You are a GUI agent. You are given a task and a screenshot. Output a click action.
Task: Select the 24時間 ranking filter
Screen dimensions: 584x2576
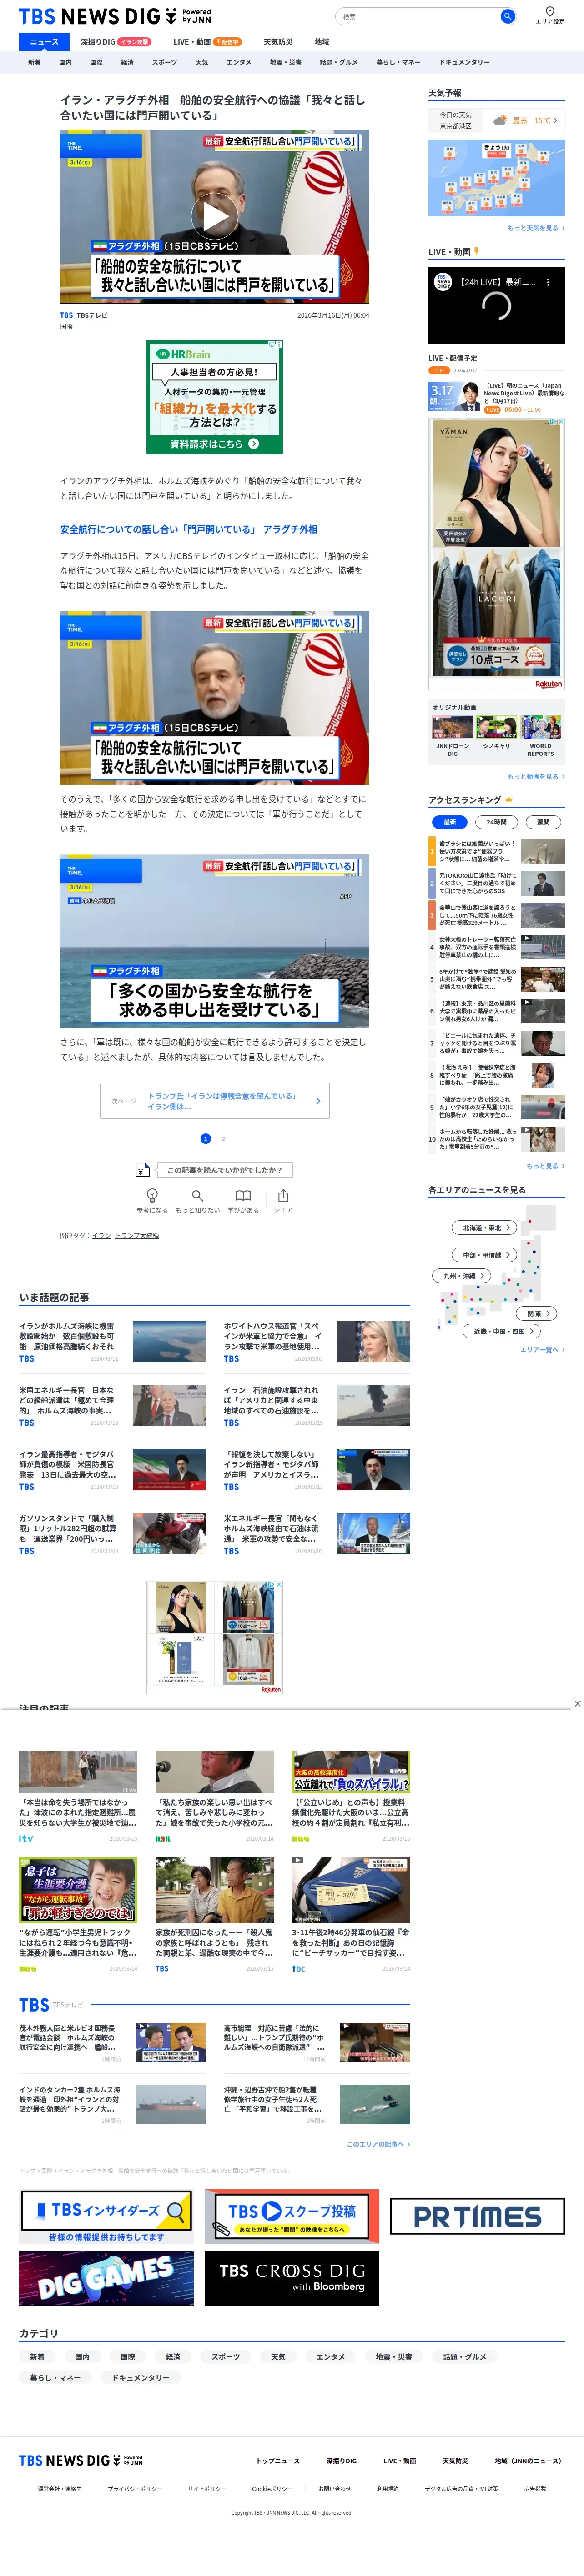[496, 822]
